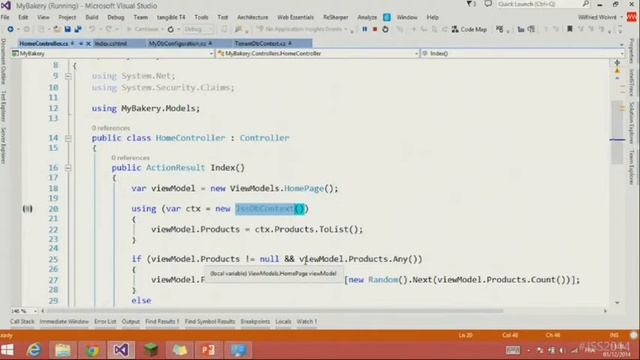Open the MyBakery project scope dropdown
640x360 pixels.
(113, 53)
